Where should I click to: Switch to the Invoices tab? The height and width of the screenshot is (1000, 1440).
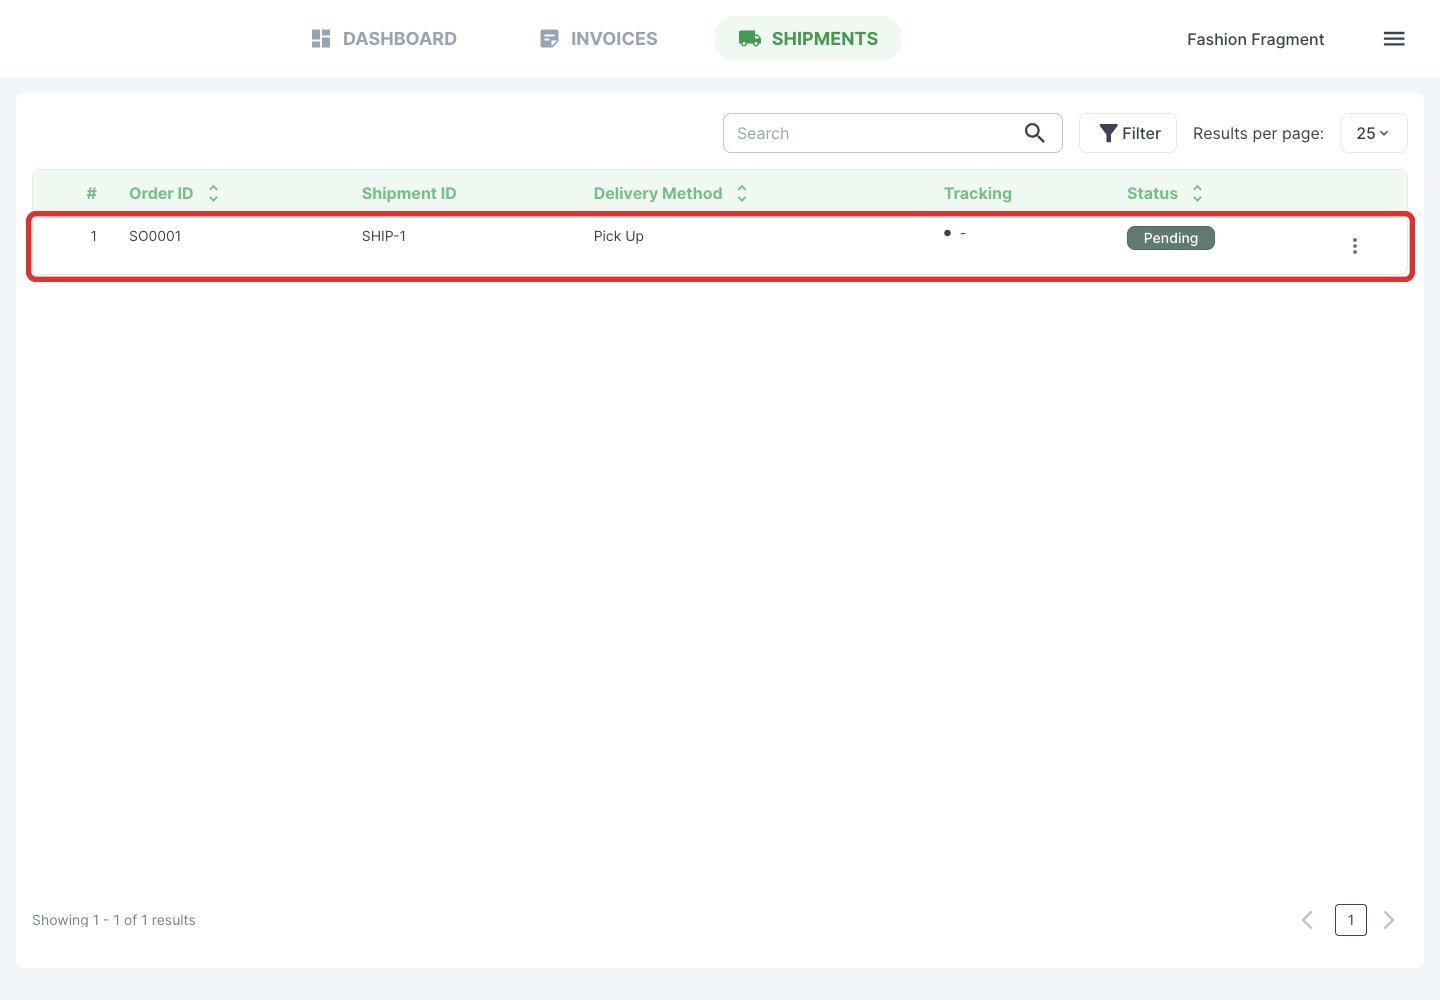click(598, 39)
